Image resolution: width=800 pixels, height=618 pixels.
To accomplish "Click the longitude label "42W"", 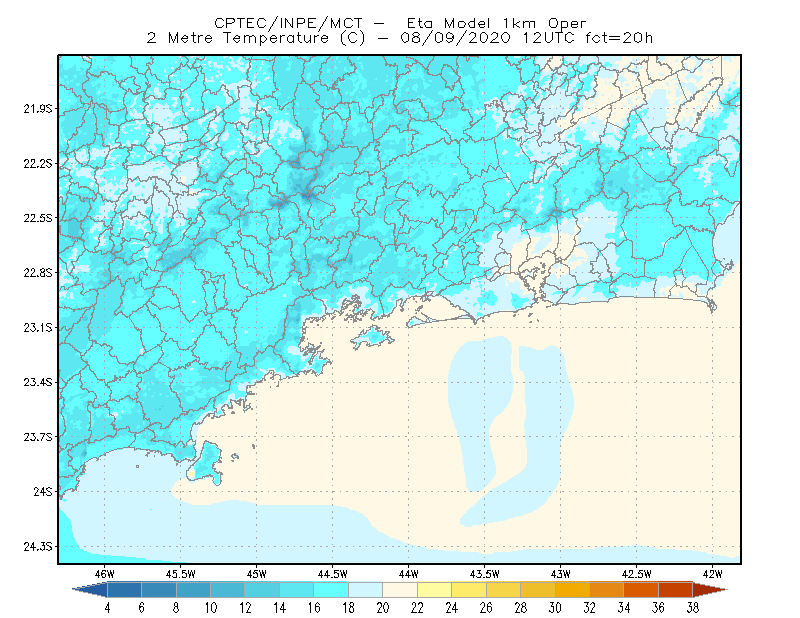I will [713, 574].
